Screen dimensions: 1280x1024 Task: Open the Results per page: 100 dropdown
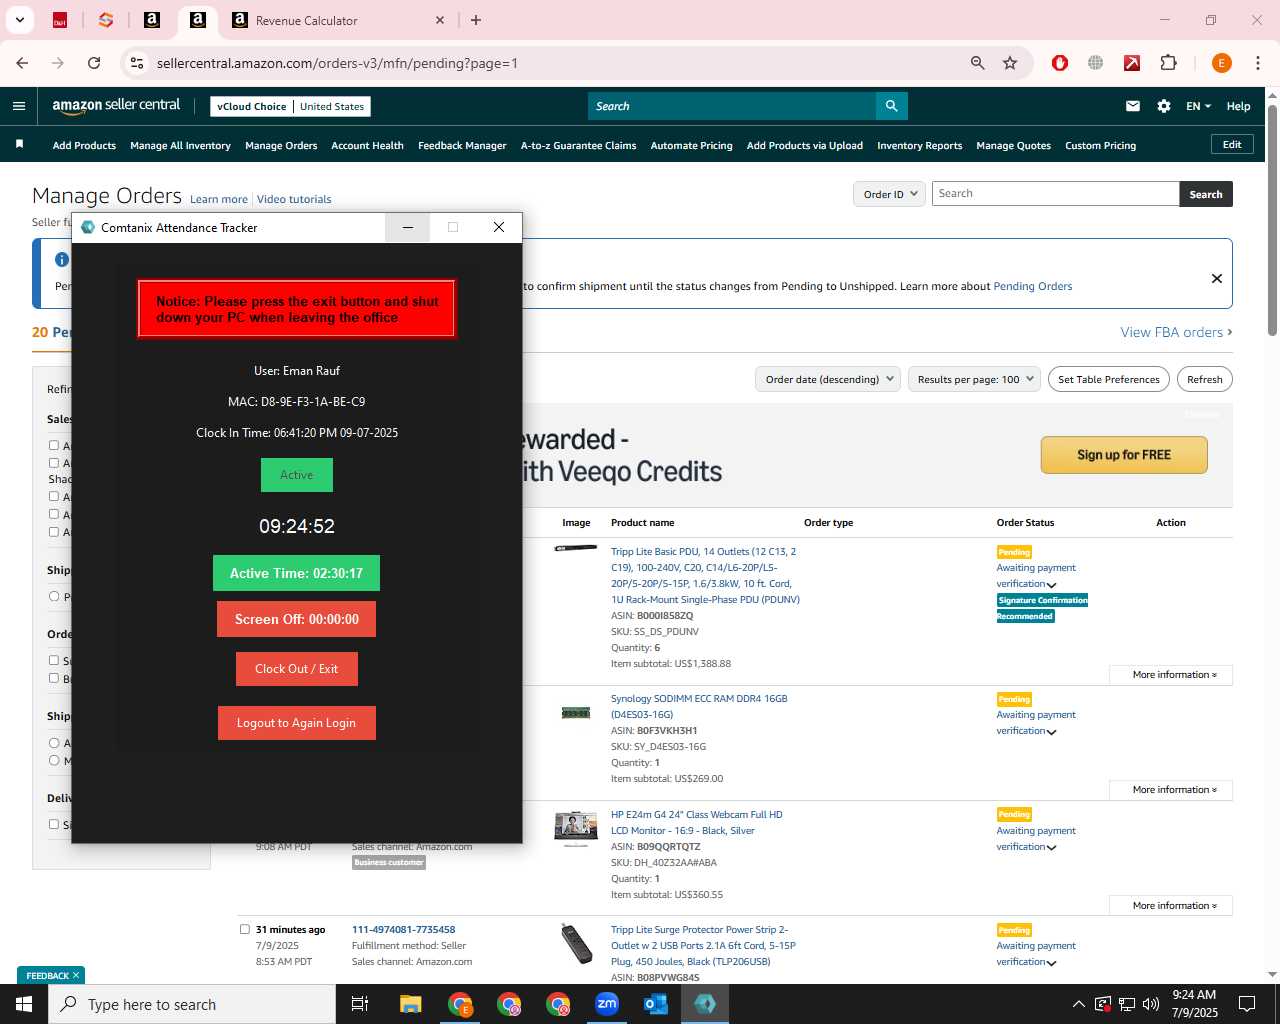pos(974,379)
